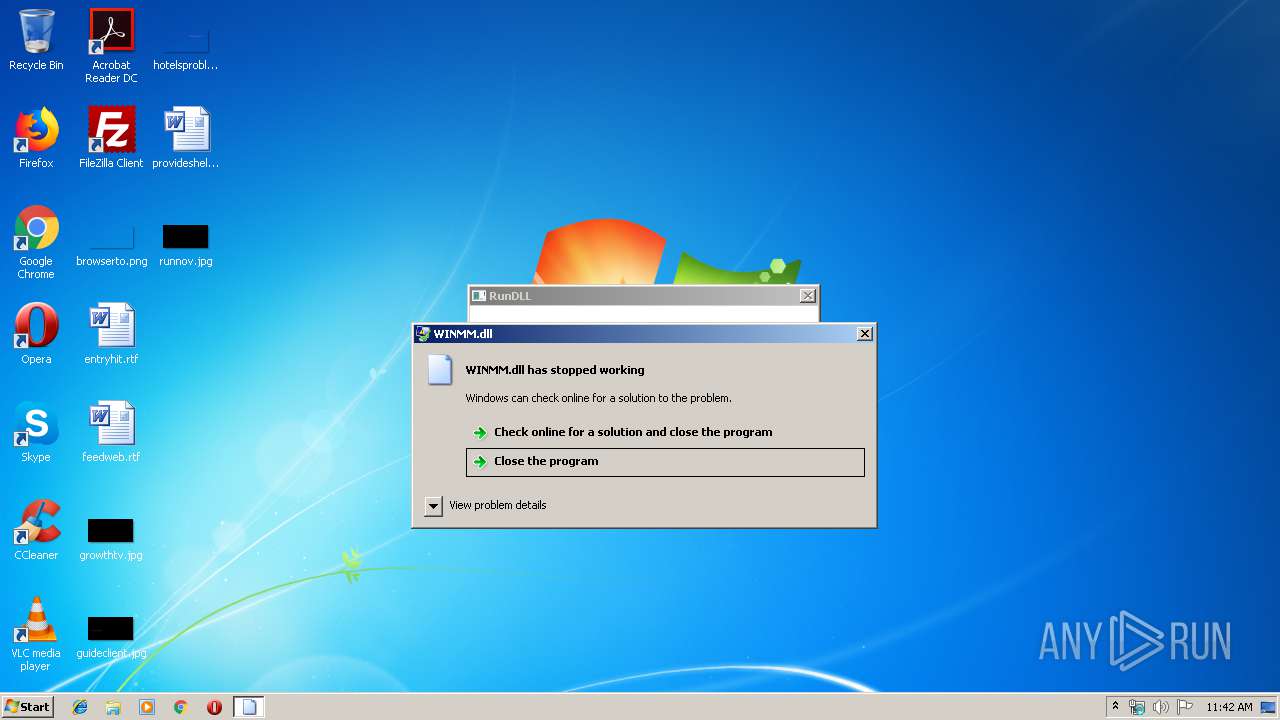The height and width of the screenshot is (720, 1280).
Task: Open Action Center flag icon
Action: (x=1185, y=707)
